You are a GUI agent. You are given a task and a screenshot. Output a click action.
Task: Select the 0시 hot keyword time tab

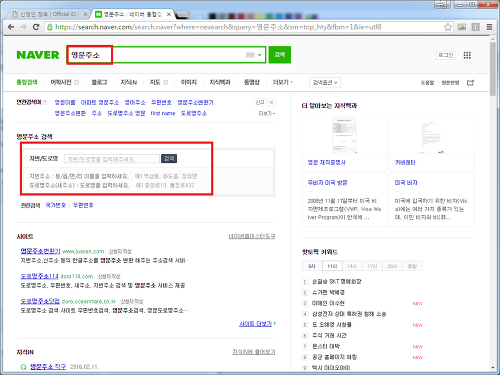click(x=312, y=266)
